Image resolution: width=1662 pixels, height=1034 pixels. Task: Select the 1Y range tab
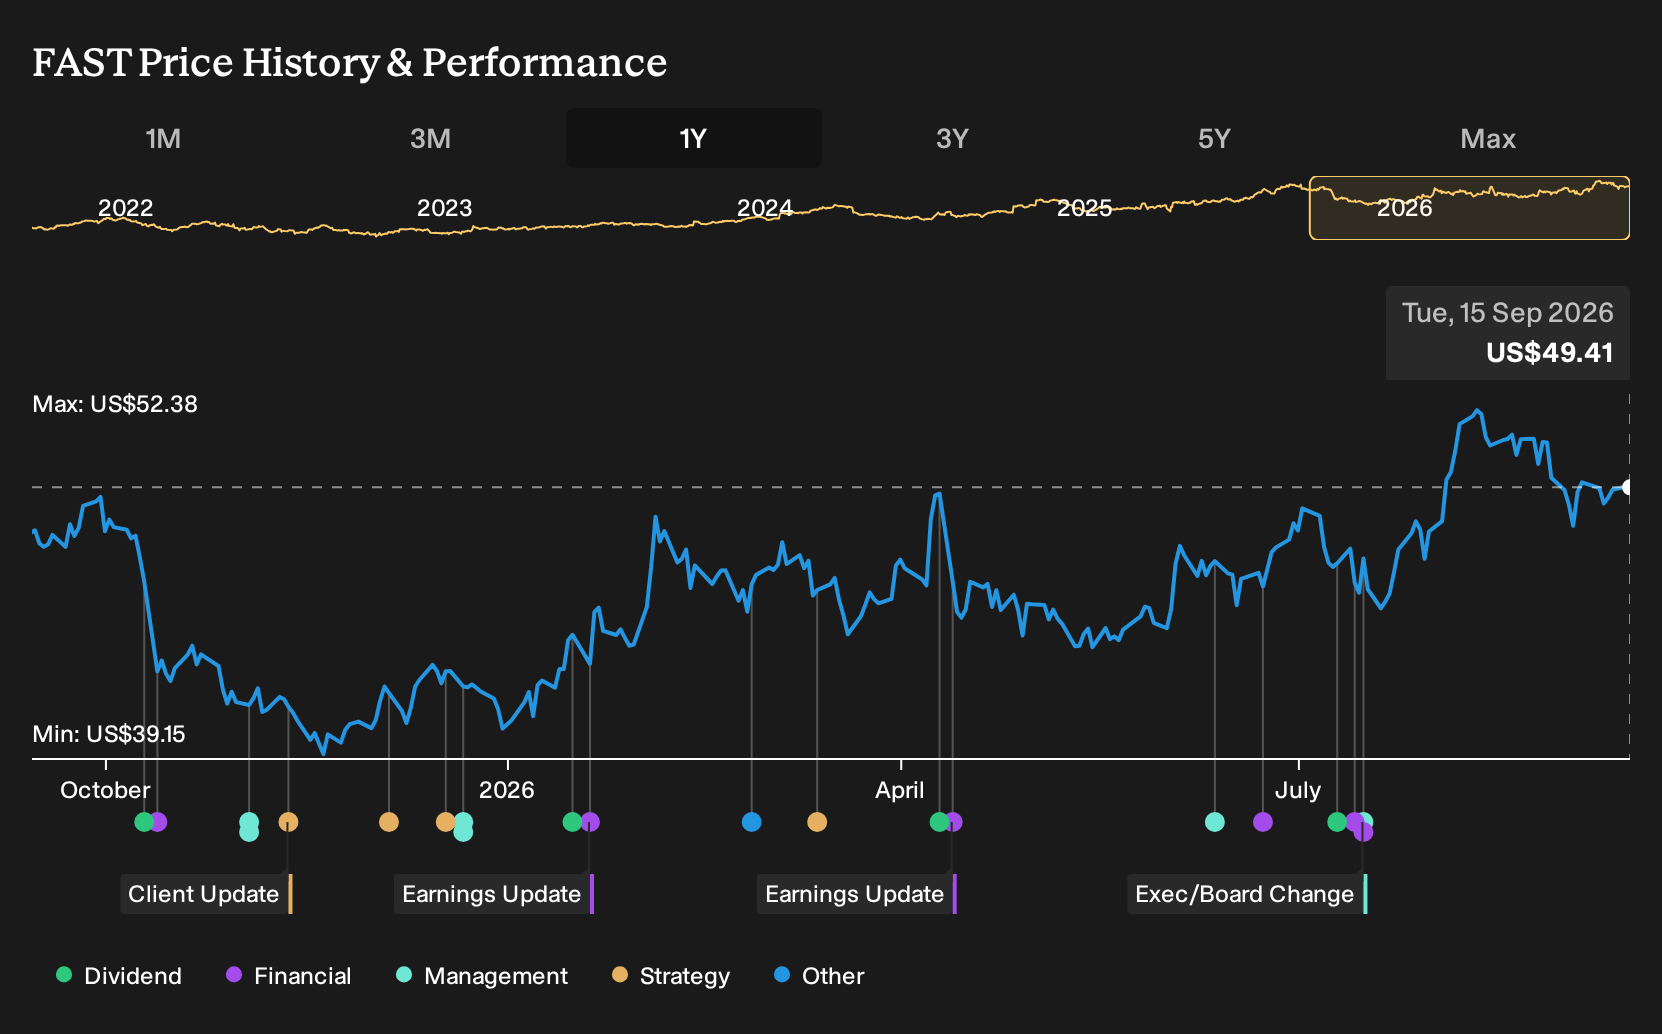694,138
